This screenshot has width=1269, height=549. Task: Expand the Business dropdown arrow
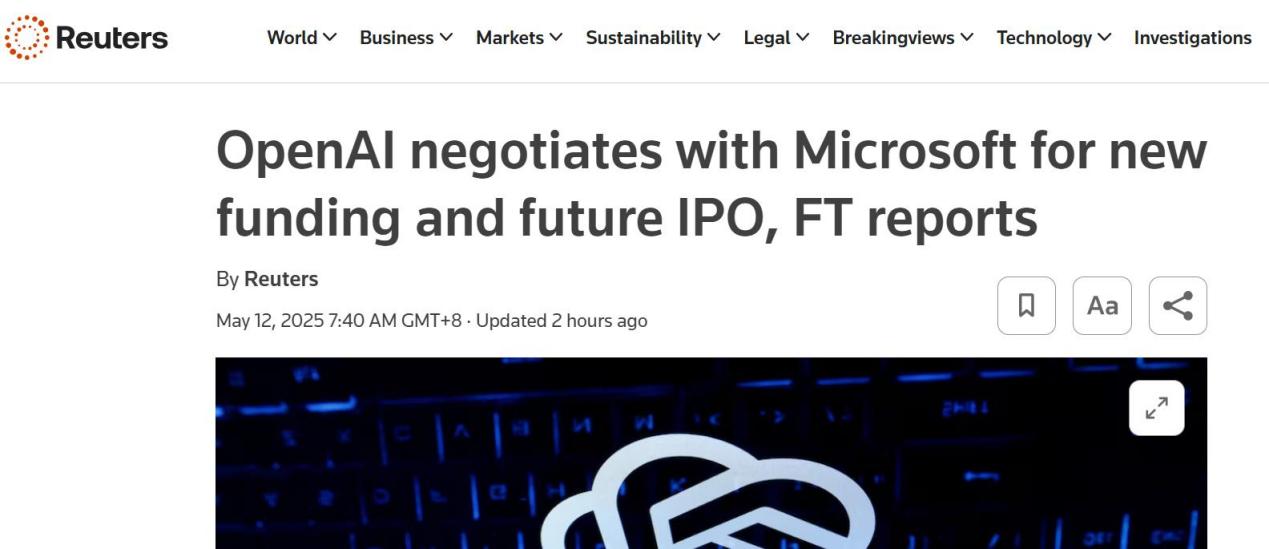pyautogui.click(x=446, y=38)
